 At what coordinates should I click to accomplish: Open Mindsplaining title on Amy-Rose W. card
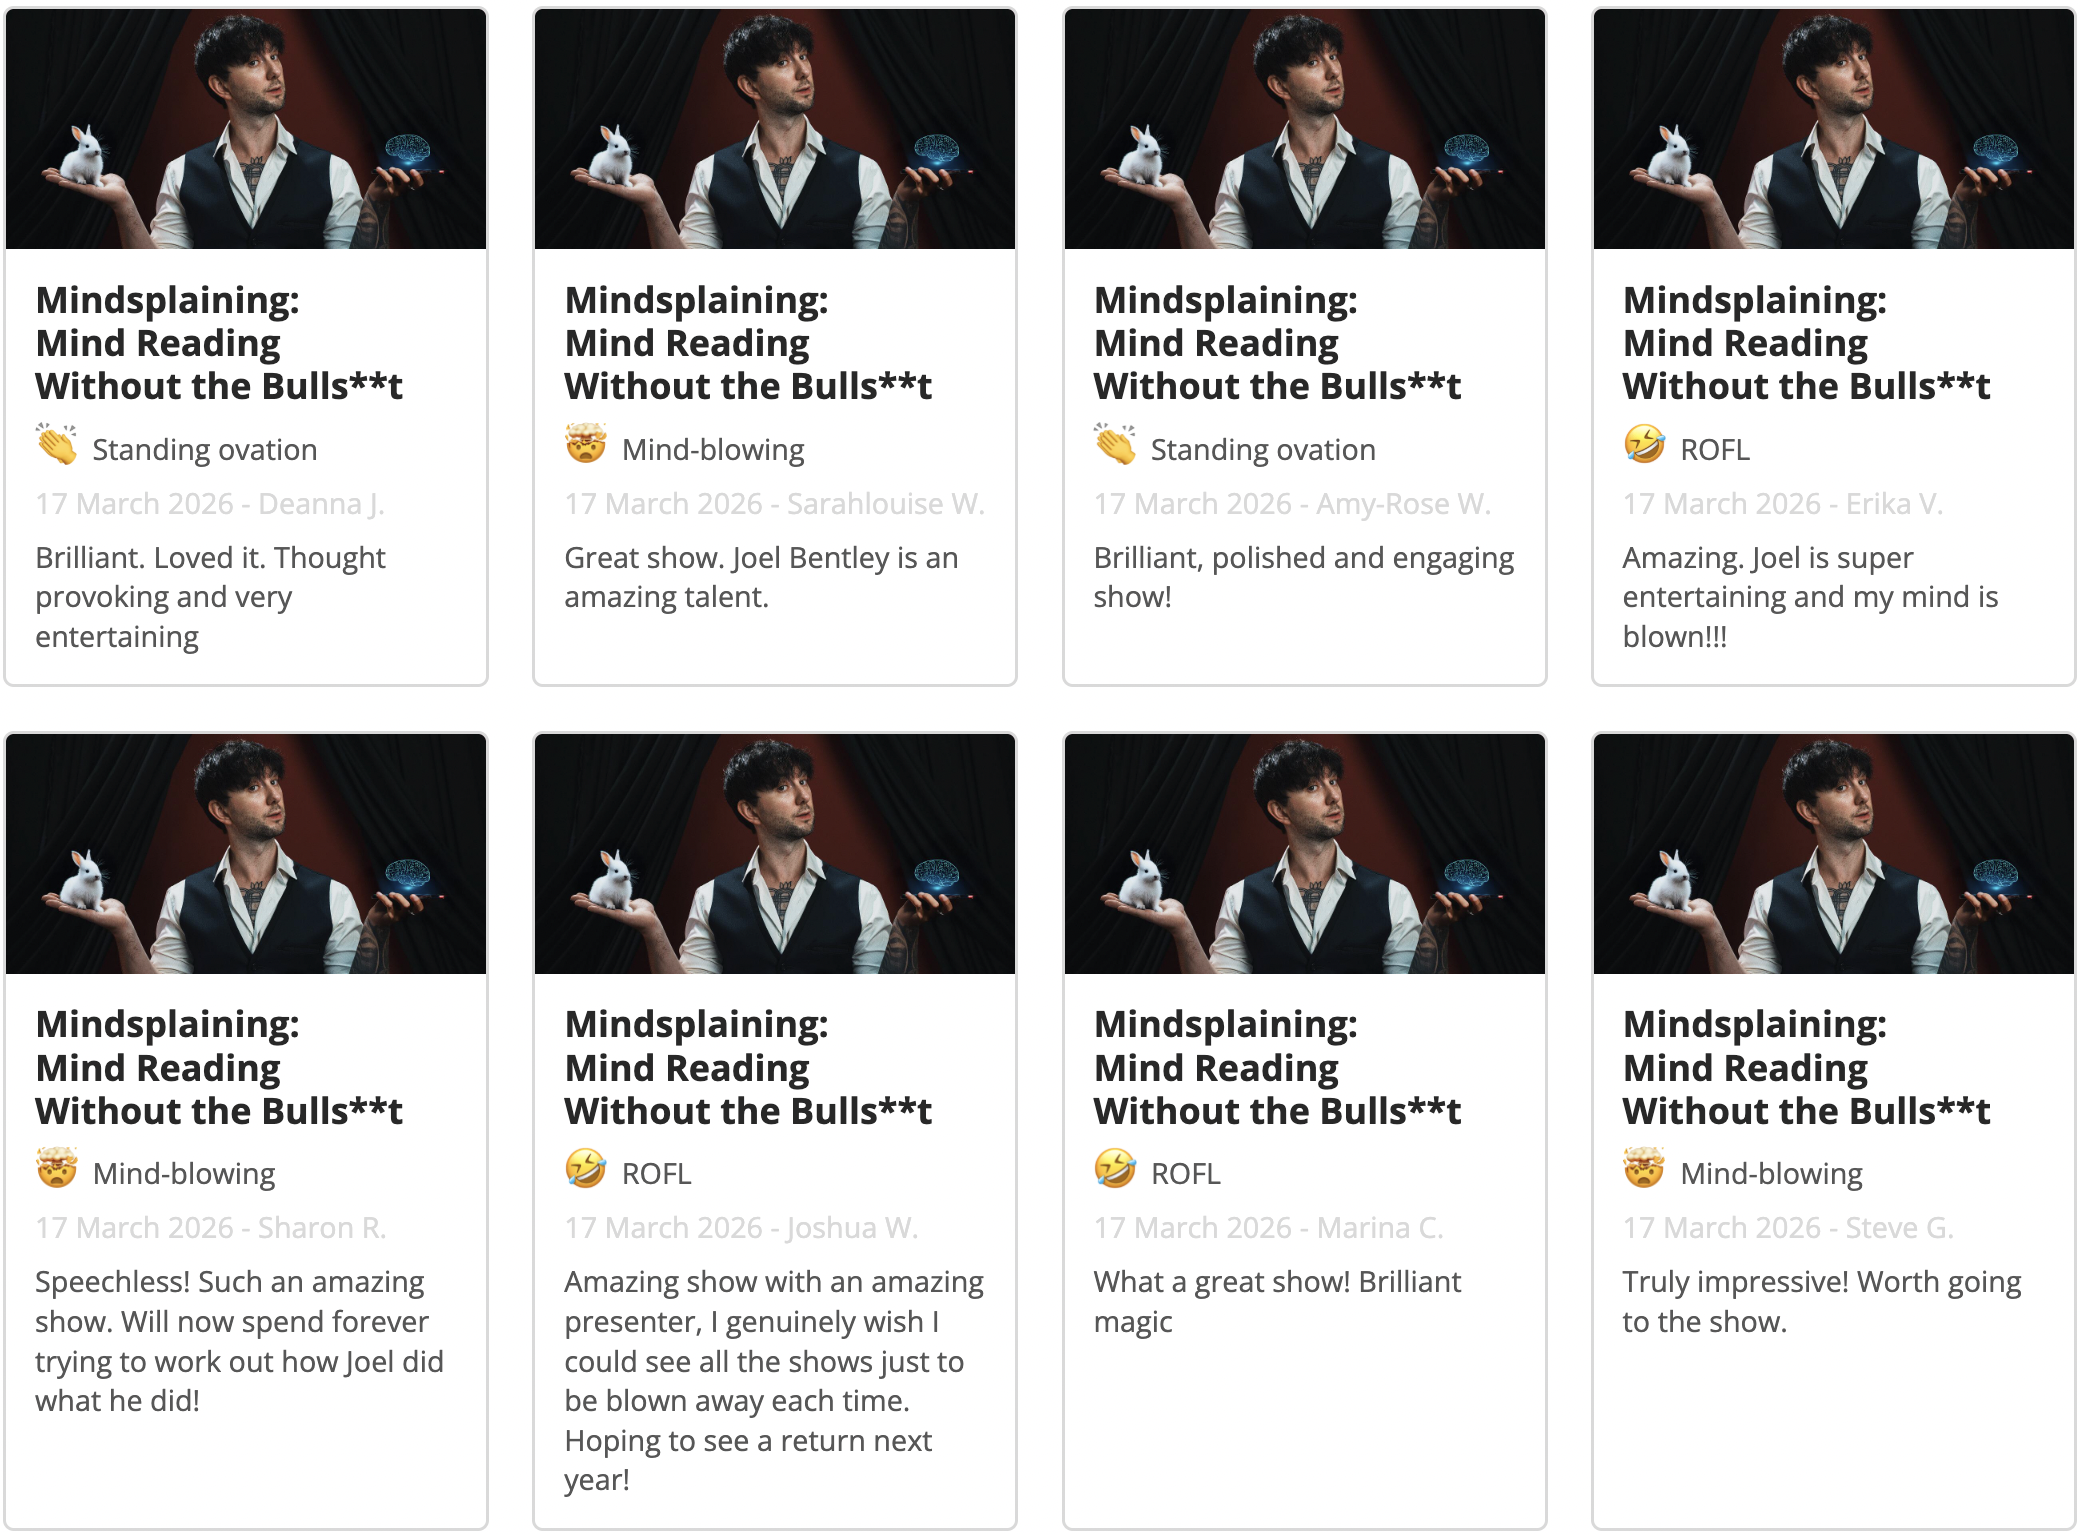(x=1277, y=343)
